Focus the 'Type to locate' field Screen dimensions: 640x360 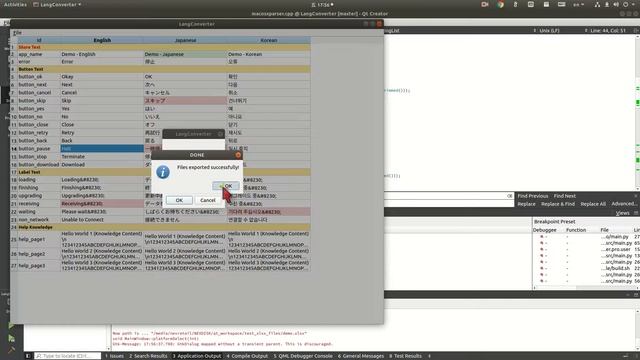[x=67, y=356]
